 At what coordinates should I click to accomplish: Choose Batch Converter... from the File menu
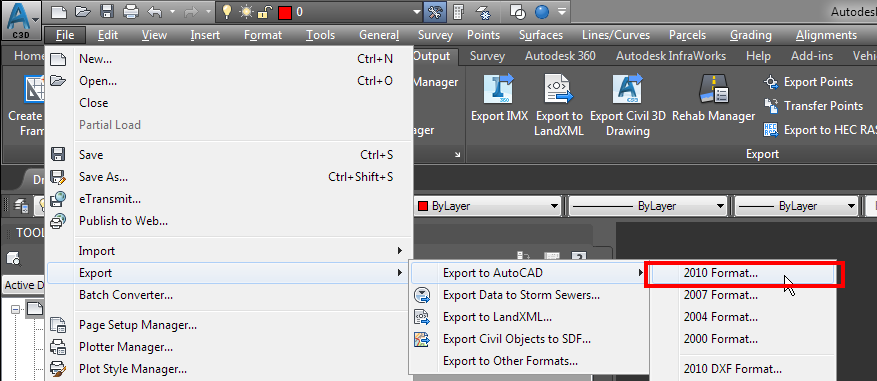coord(229,295)
